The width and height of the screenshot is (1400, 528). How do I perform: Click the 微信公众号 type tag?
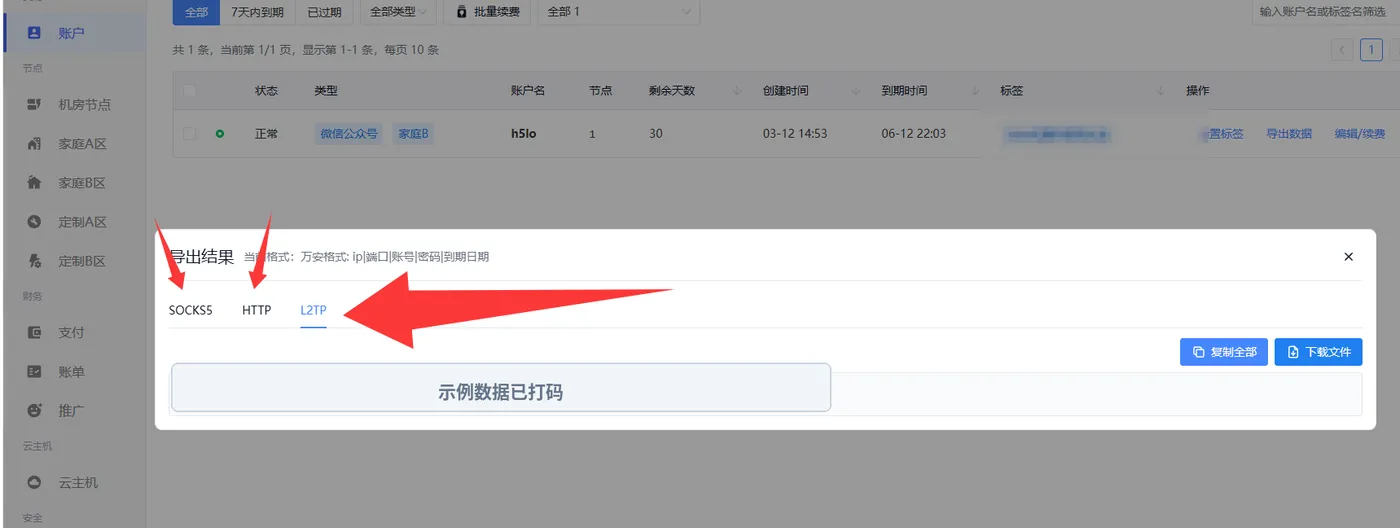(349, 133)
